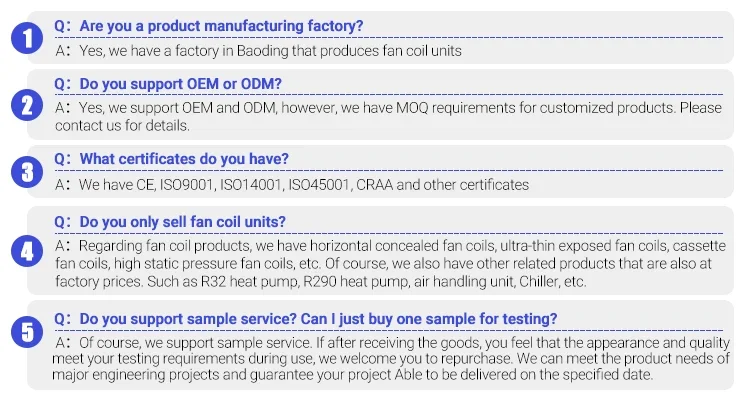Click the blue number 2 badge
Viewport: 750px width, 400px height.
click(24, 104)
